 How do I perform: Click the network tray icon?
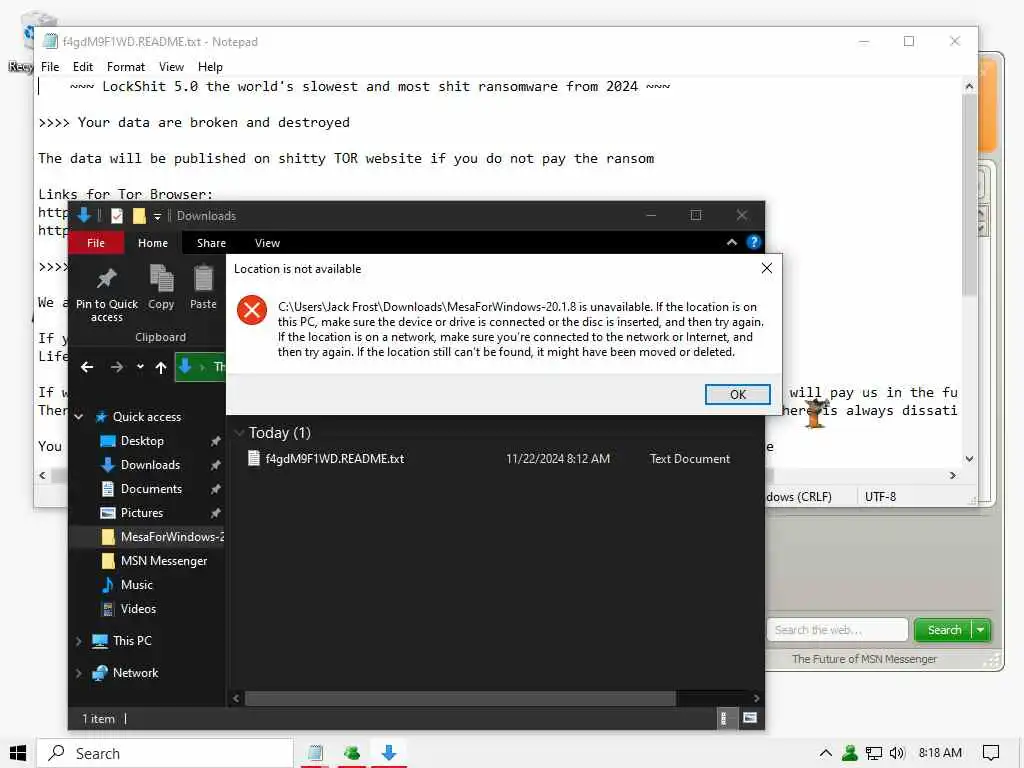point(874,753)
